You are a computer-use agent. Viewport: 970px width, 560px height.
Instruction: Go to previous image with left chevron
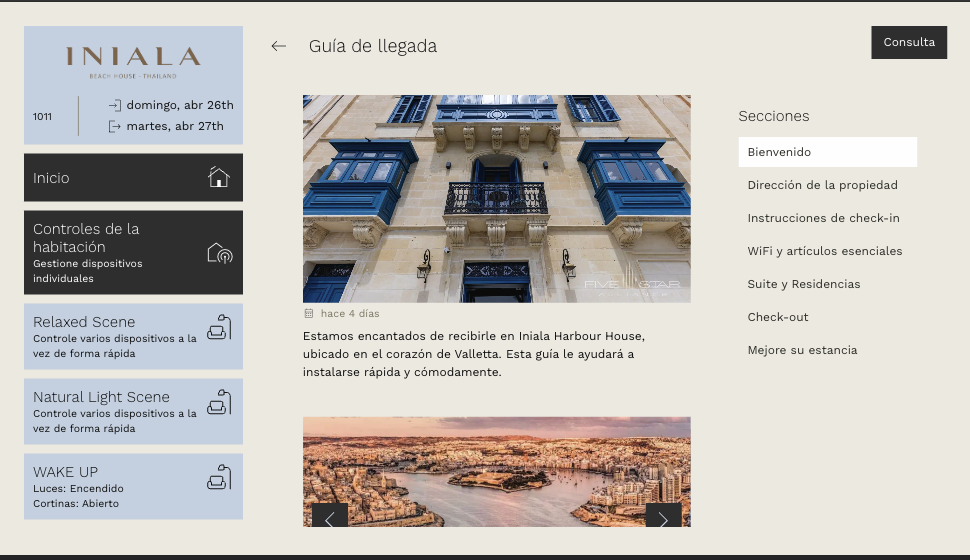pos(330,515)
